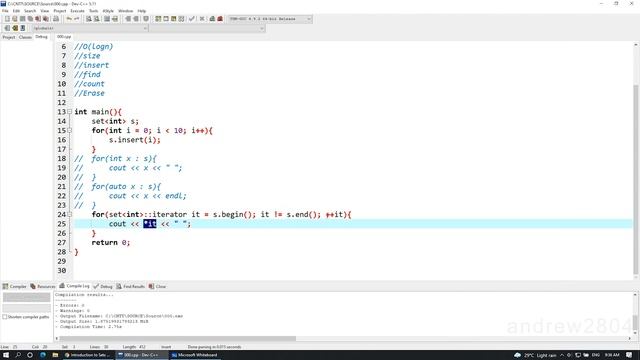The width and height of the screenshot is (640, 360).
Task: Click the s.insert(i); line of code
Action: click(135, 140)
